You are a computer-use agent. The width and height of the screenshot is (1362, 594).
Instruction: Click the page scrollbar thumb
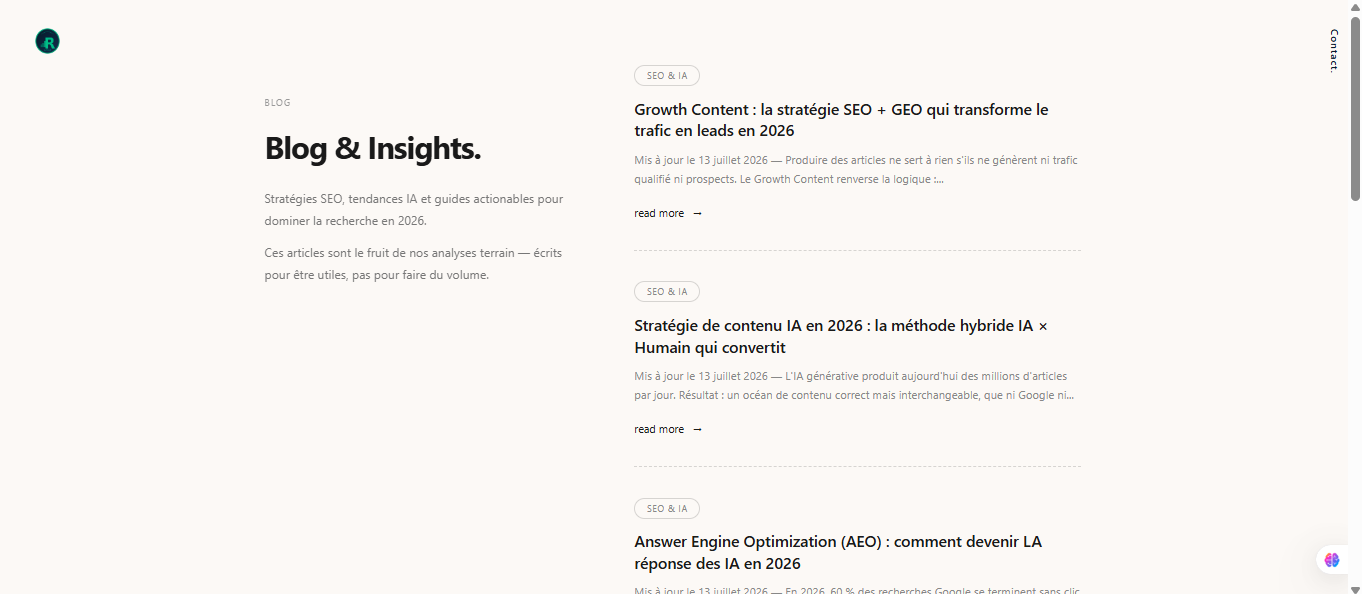pos(1355,107)
